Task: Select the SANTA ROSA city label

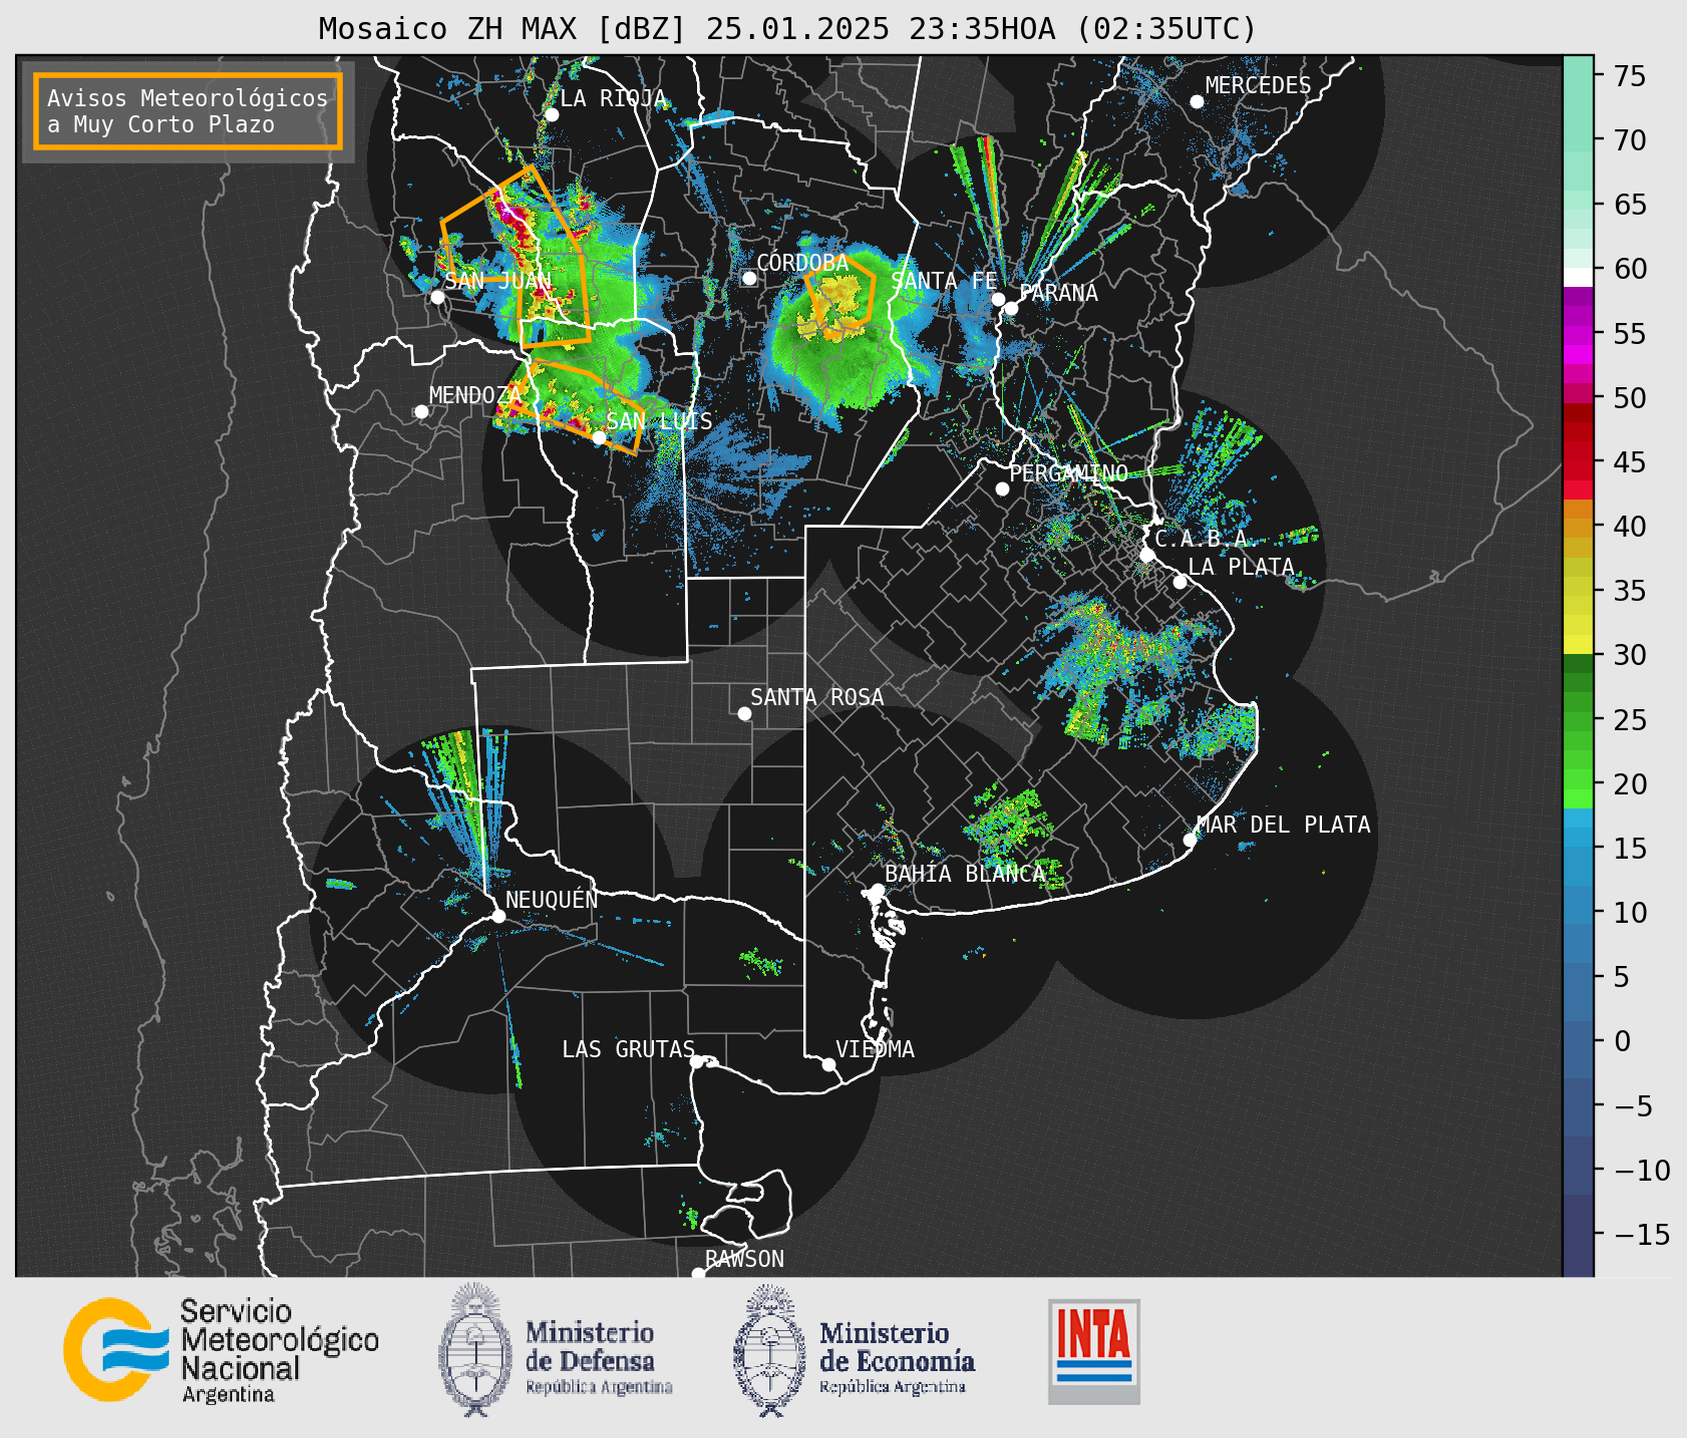Action: click(817, 697)
